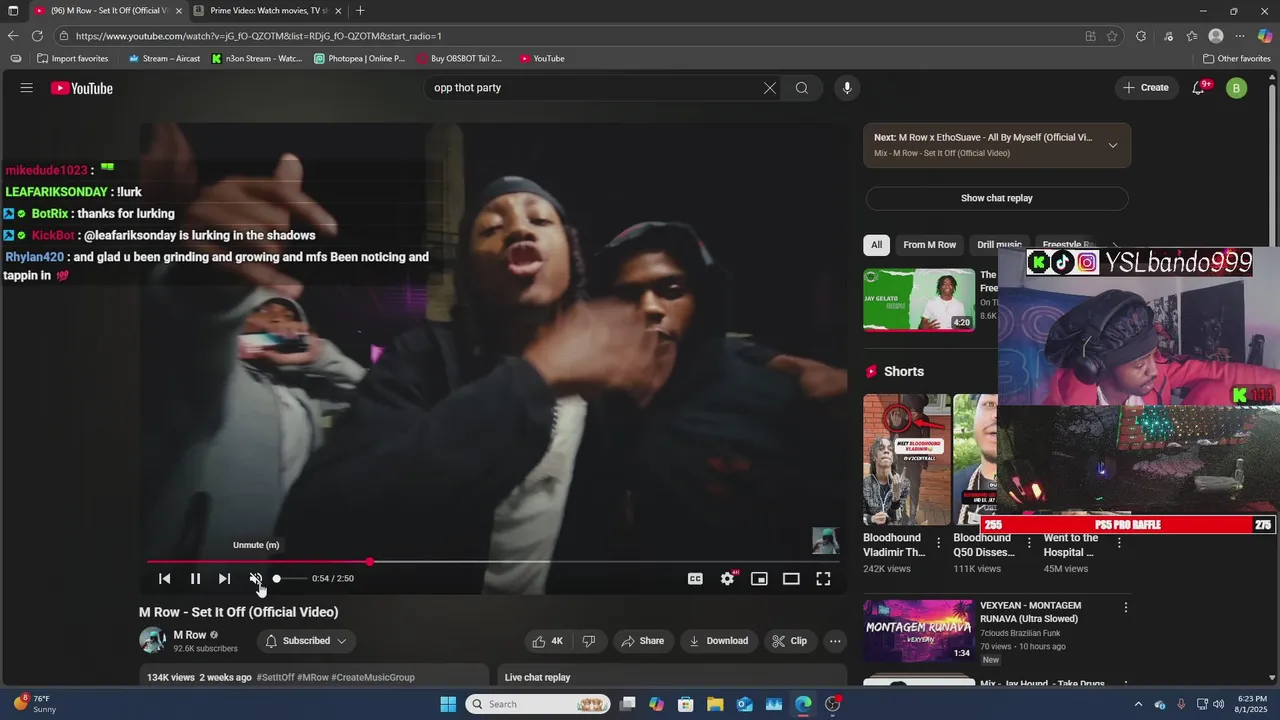1280x720 pixels.
Task: Click the browser address bar URL
Action: (x=259, y=36)
